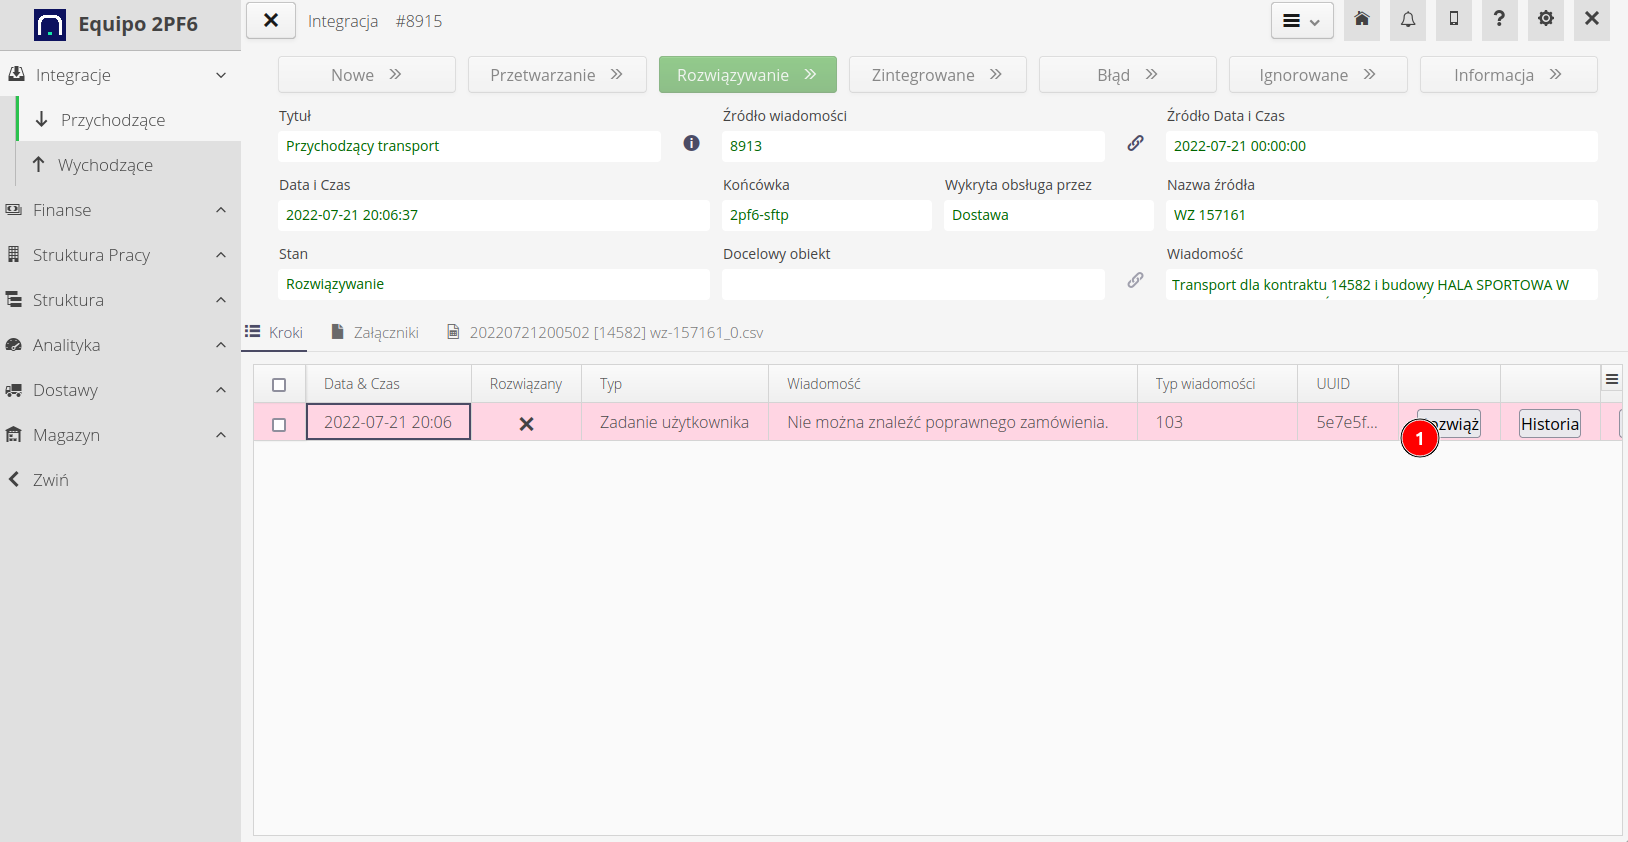The height and width of the screenshot is (842, 1628).
Task: Click the mobile device icon
Action: [1454, 20]
